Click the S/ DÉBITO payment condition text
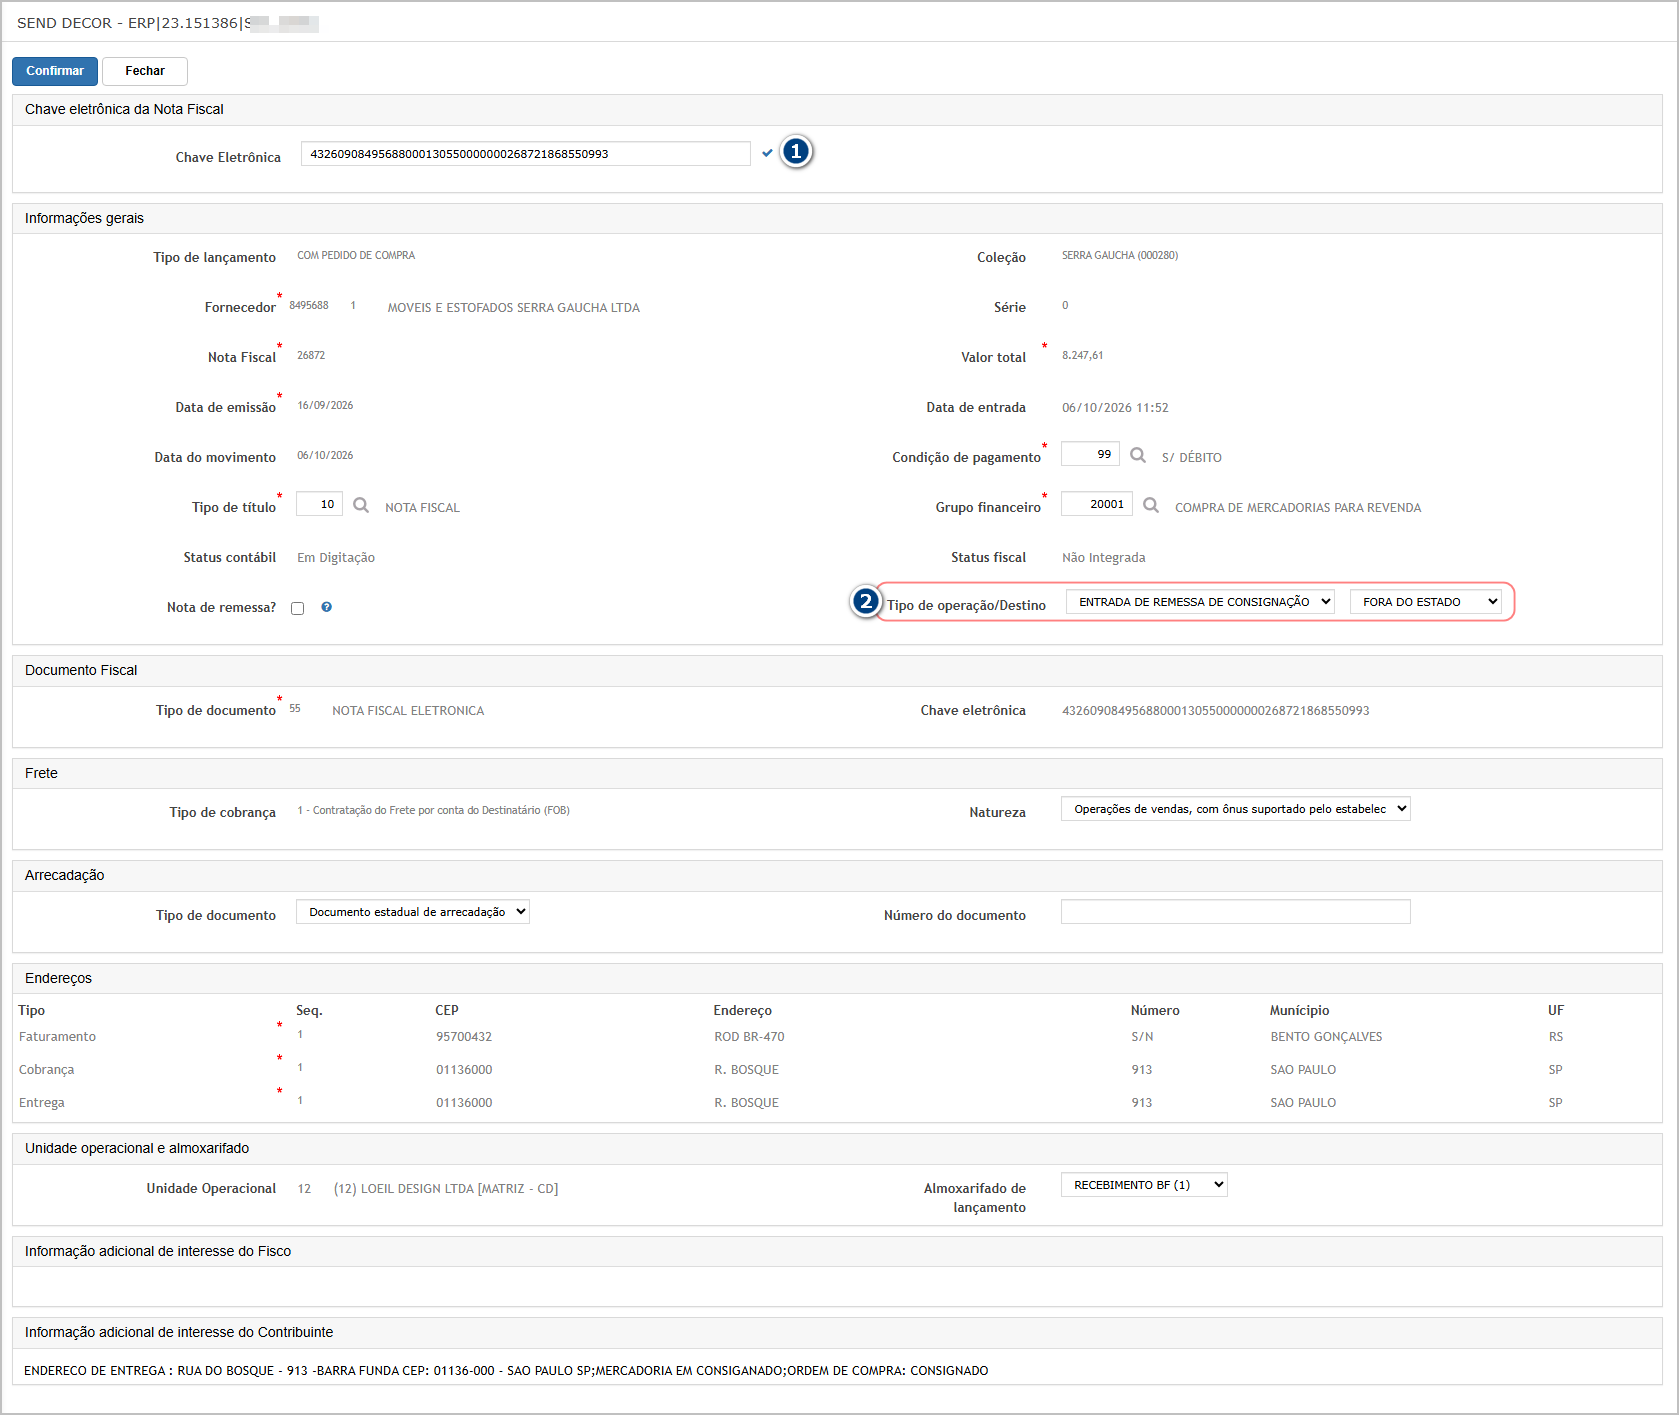 [x=1192, y=458]
